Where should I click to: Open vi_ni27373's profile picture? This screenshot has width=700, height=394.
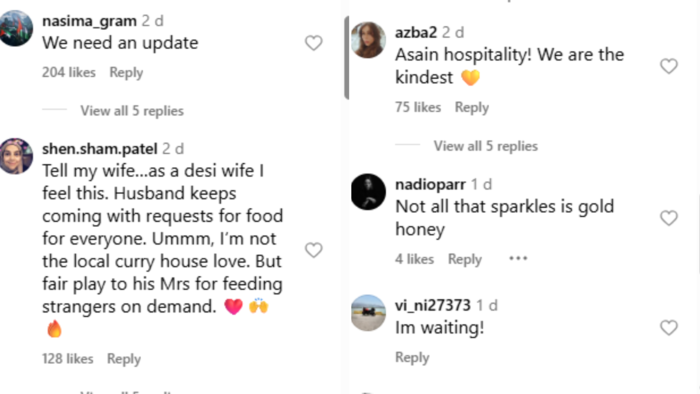tap(368, 313)
